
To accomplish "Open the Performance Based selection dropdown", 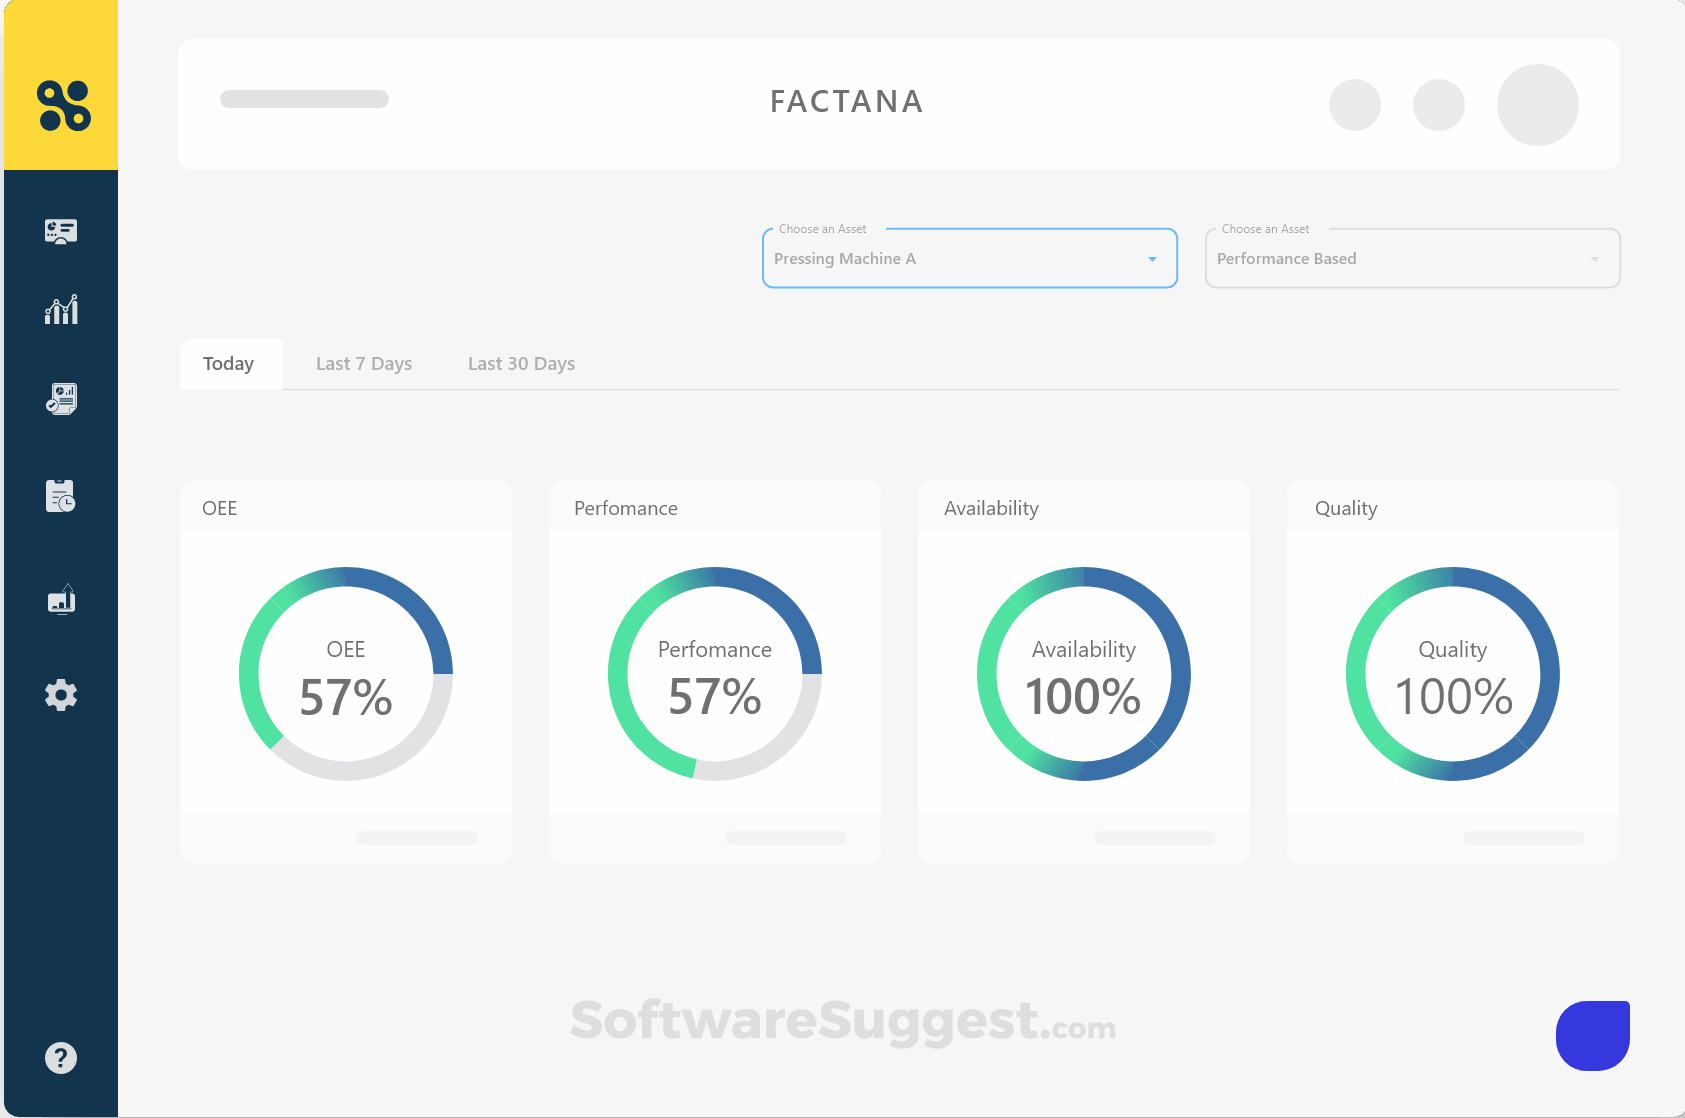I will tap(1411, 258).
